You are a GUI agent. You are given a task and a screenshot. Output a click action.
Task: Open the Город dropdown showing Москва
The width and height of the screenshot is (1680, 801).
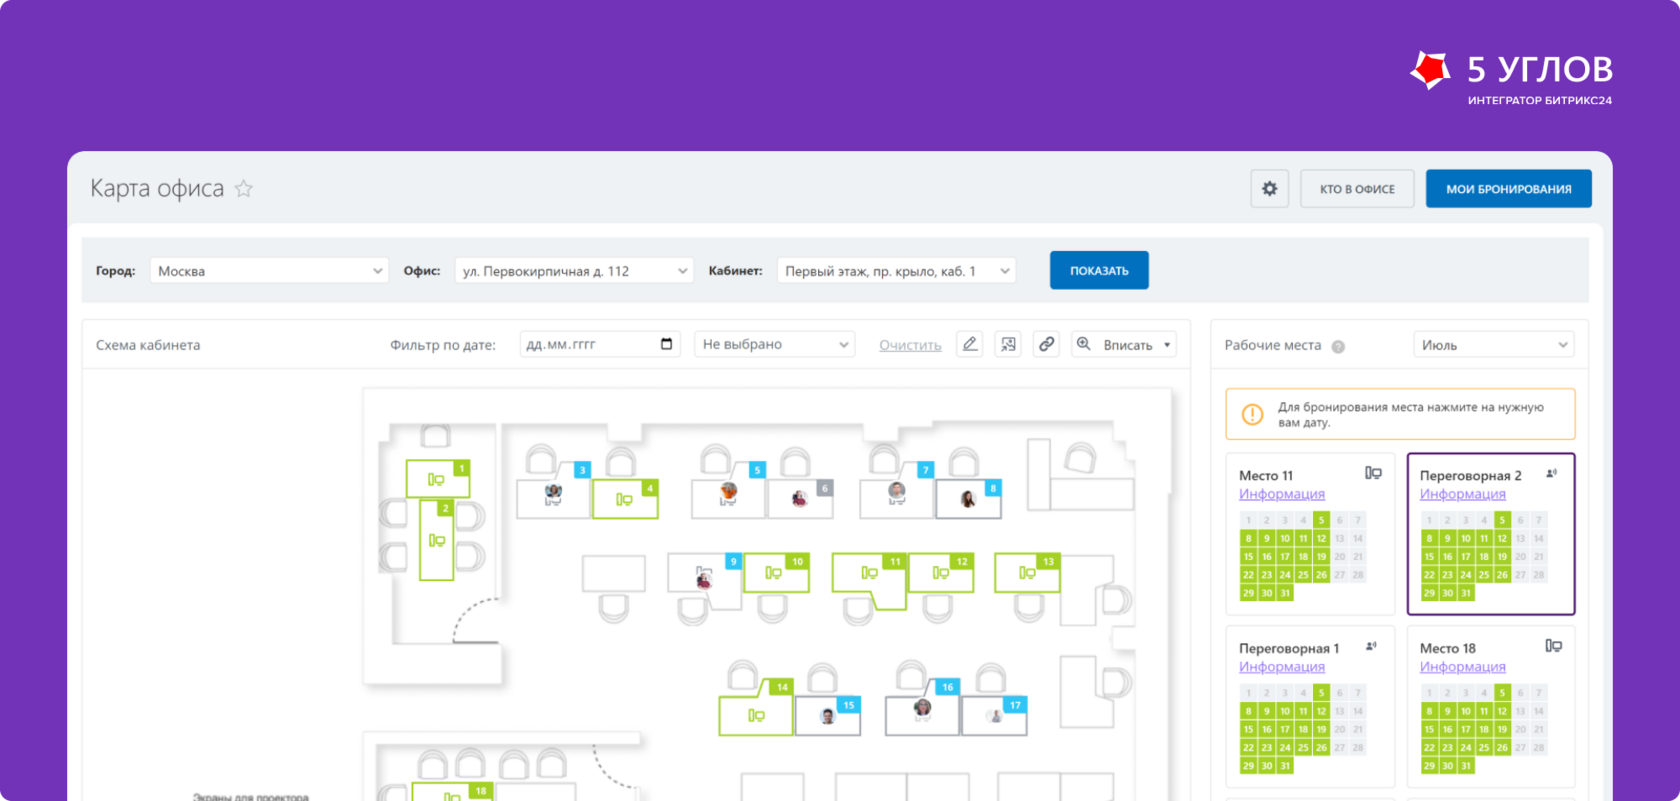click(269, 271)
